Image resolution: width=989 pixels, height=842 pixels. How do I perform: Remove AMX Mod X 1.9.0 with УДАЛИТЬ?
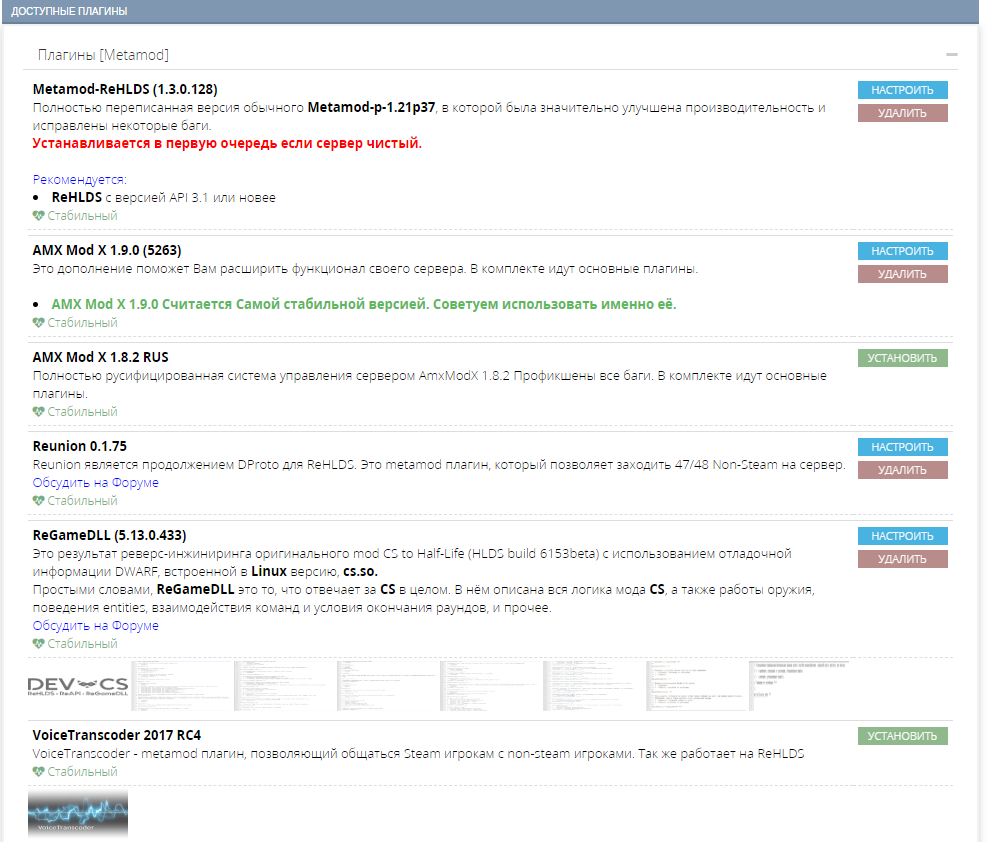[x=903, y=274]
